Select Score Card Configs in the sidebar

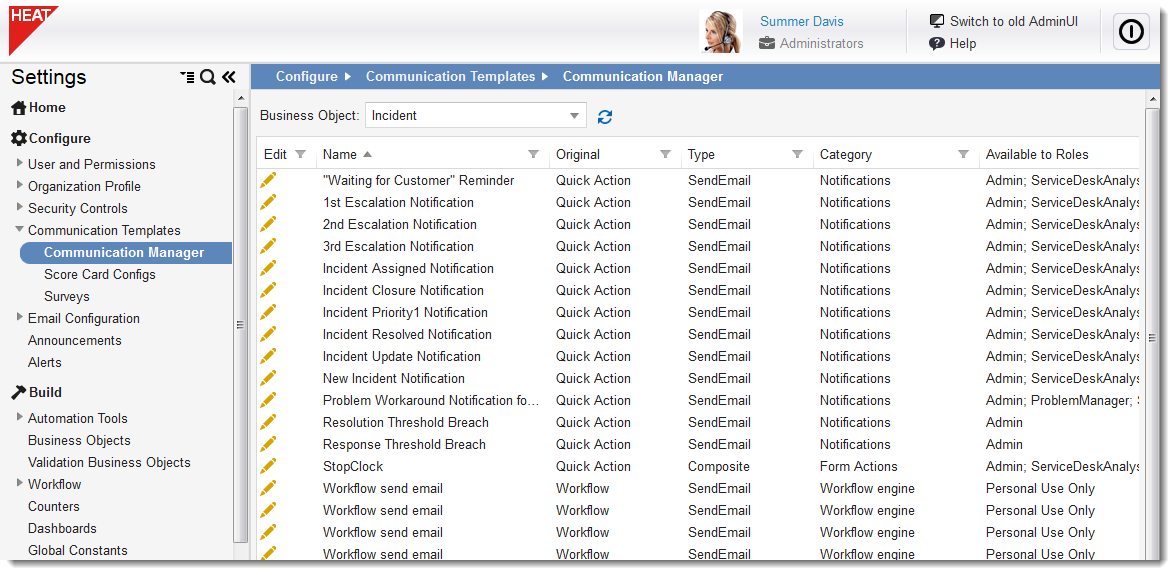100,274
